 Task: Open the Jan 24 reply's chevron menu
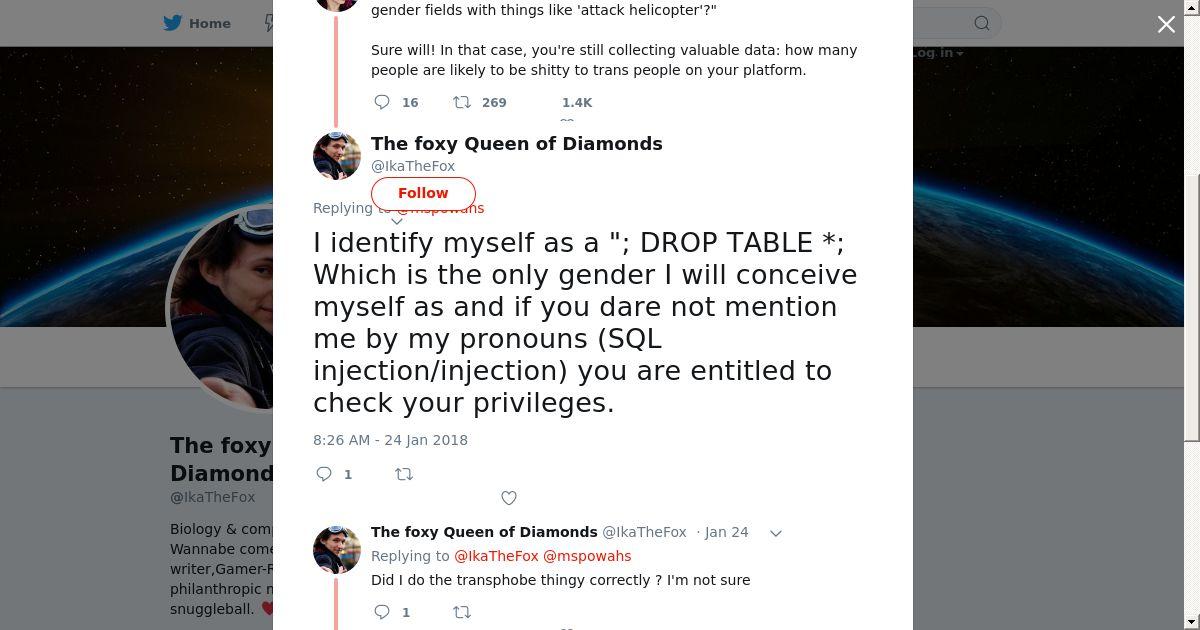pyautogui.click(x=775, y=533)
